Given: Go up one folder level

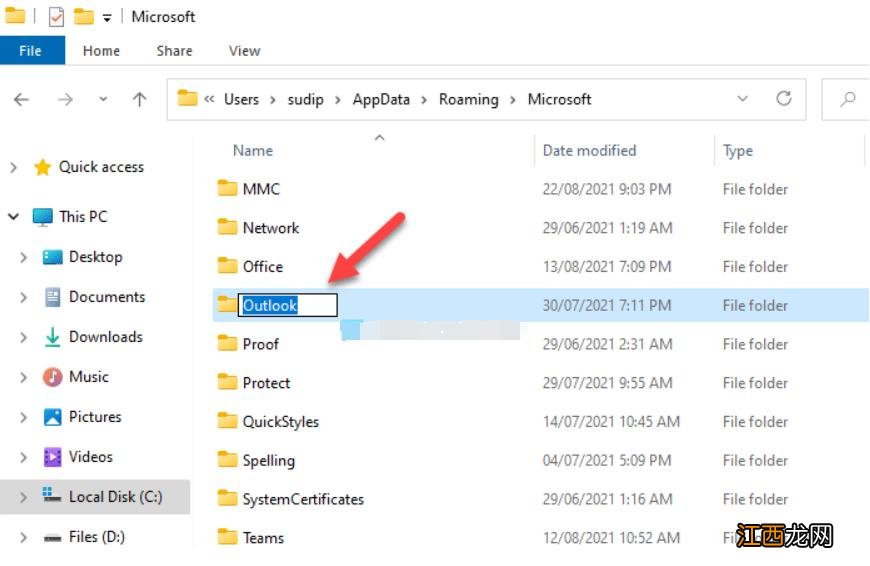Looking at the screenshot, I should point(139,99).
